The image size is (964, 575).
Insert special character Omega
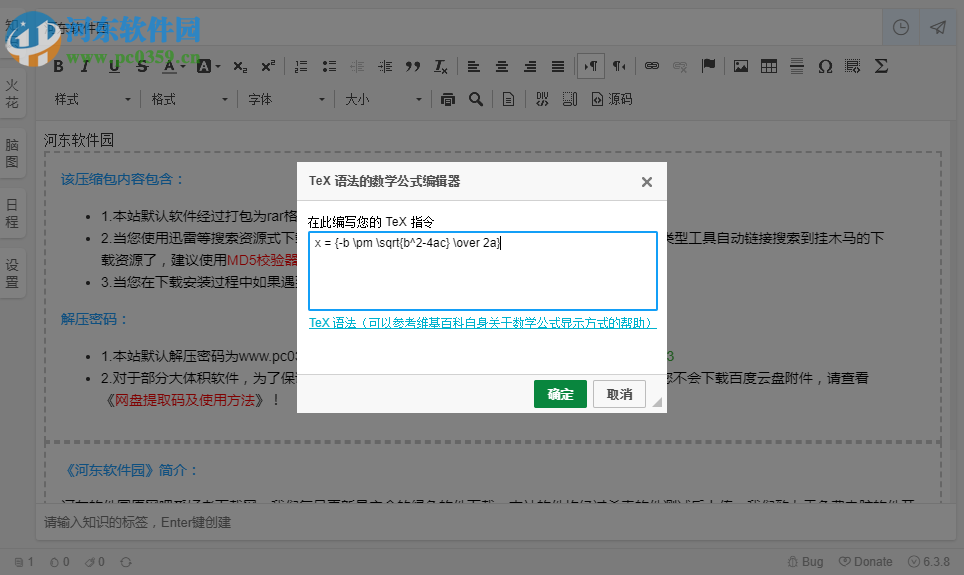coord(825,66)
